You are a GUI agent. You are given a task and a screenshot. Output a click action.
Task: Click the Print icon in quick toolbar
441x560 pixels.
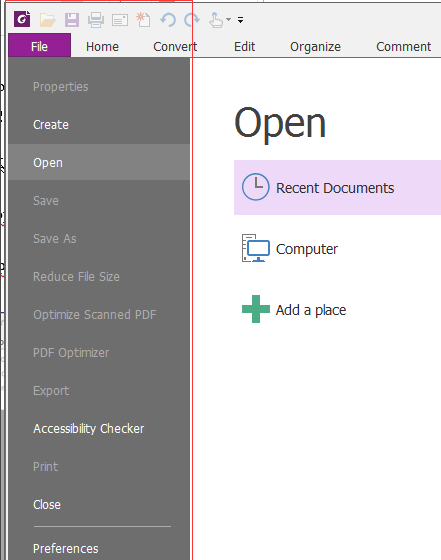click(x=96, y=20)
